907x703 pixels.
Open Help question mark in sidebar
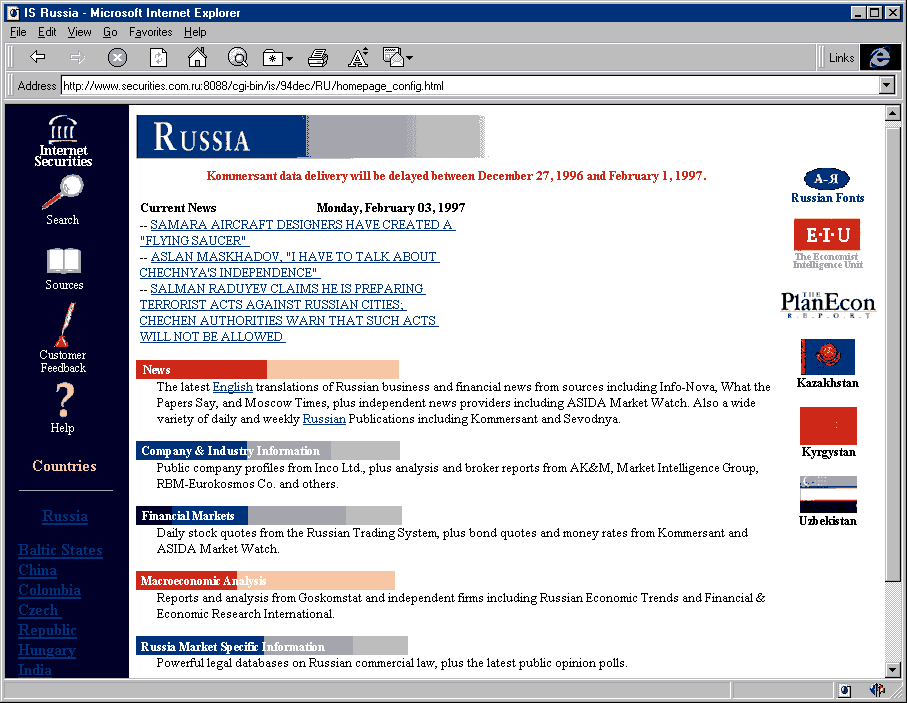click(x=62, y=400)
